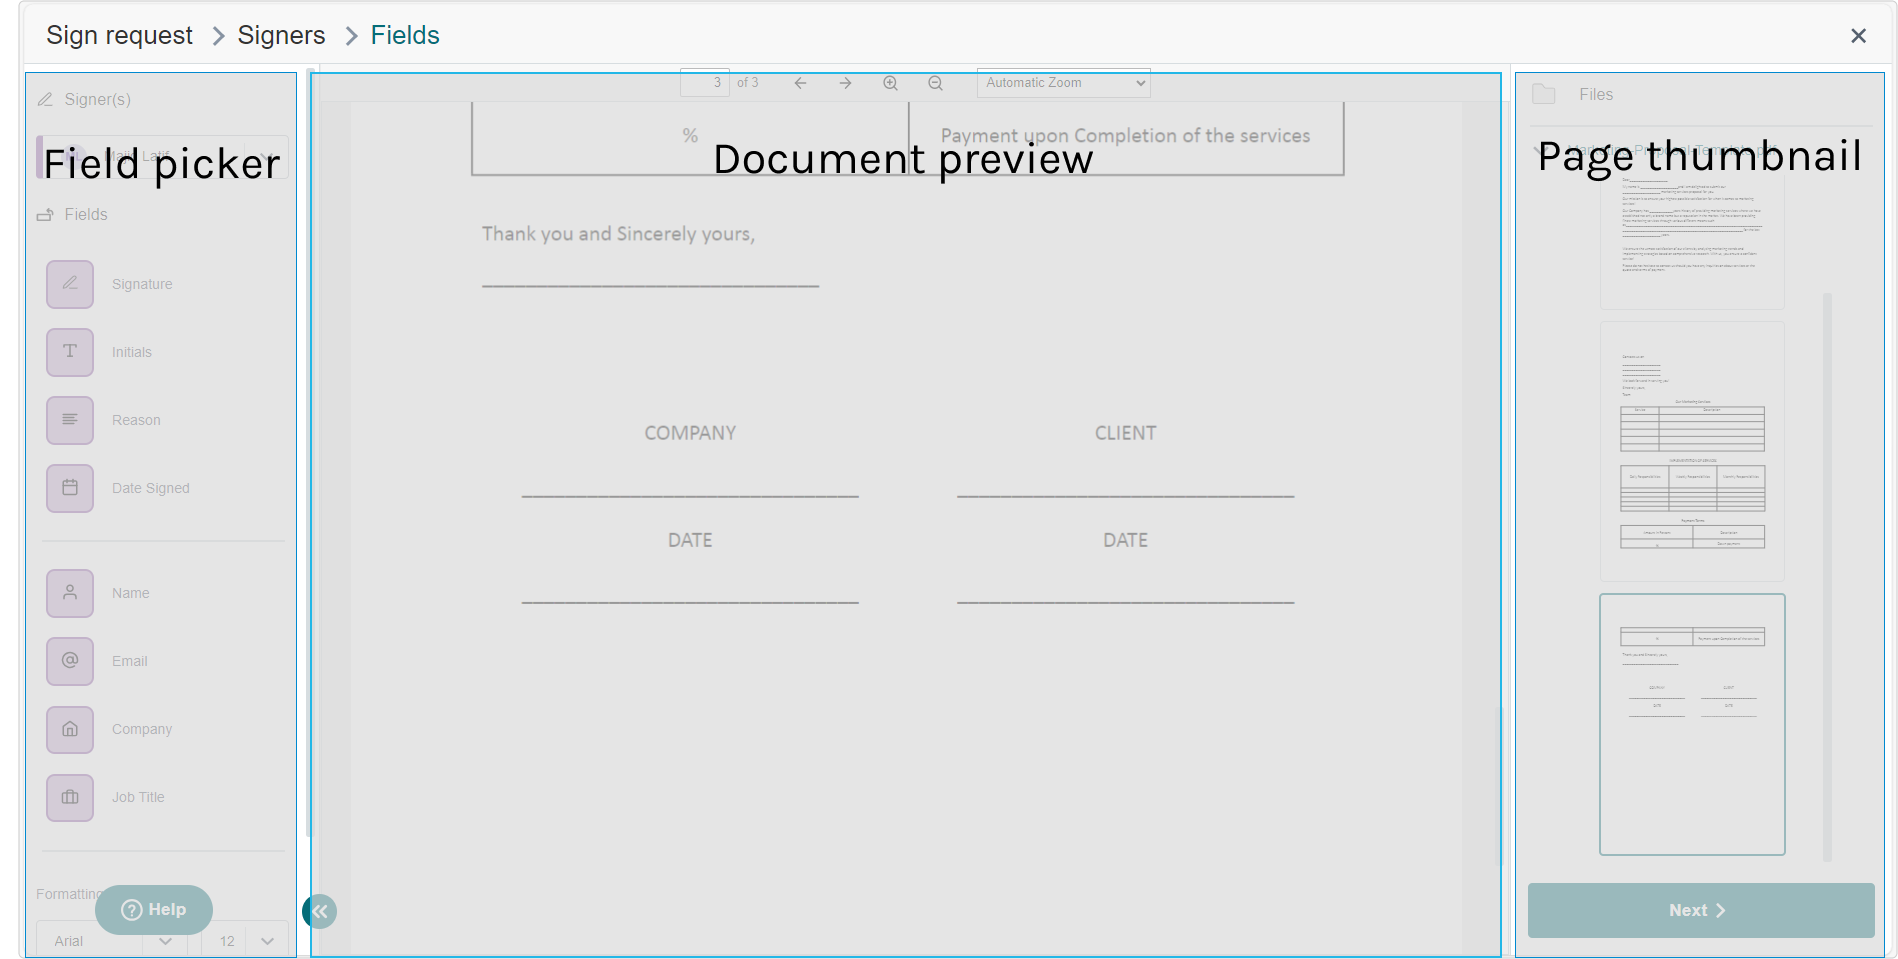The image size is (1898, 959).
Task: Select the second page thumbnail
Action: tap(1692, 451)
